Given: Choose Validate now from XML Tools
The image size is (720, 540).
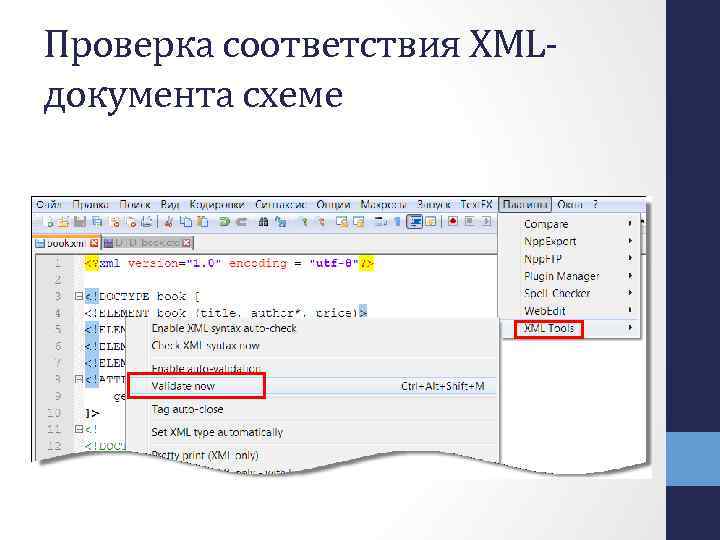Looking at the screenshot, I should pos(312,386).
